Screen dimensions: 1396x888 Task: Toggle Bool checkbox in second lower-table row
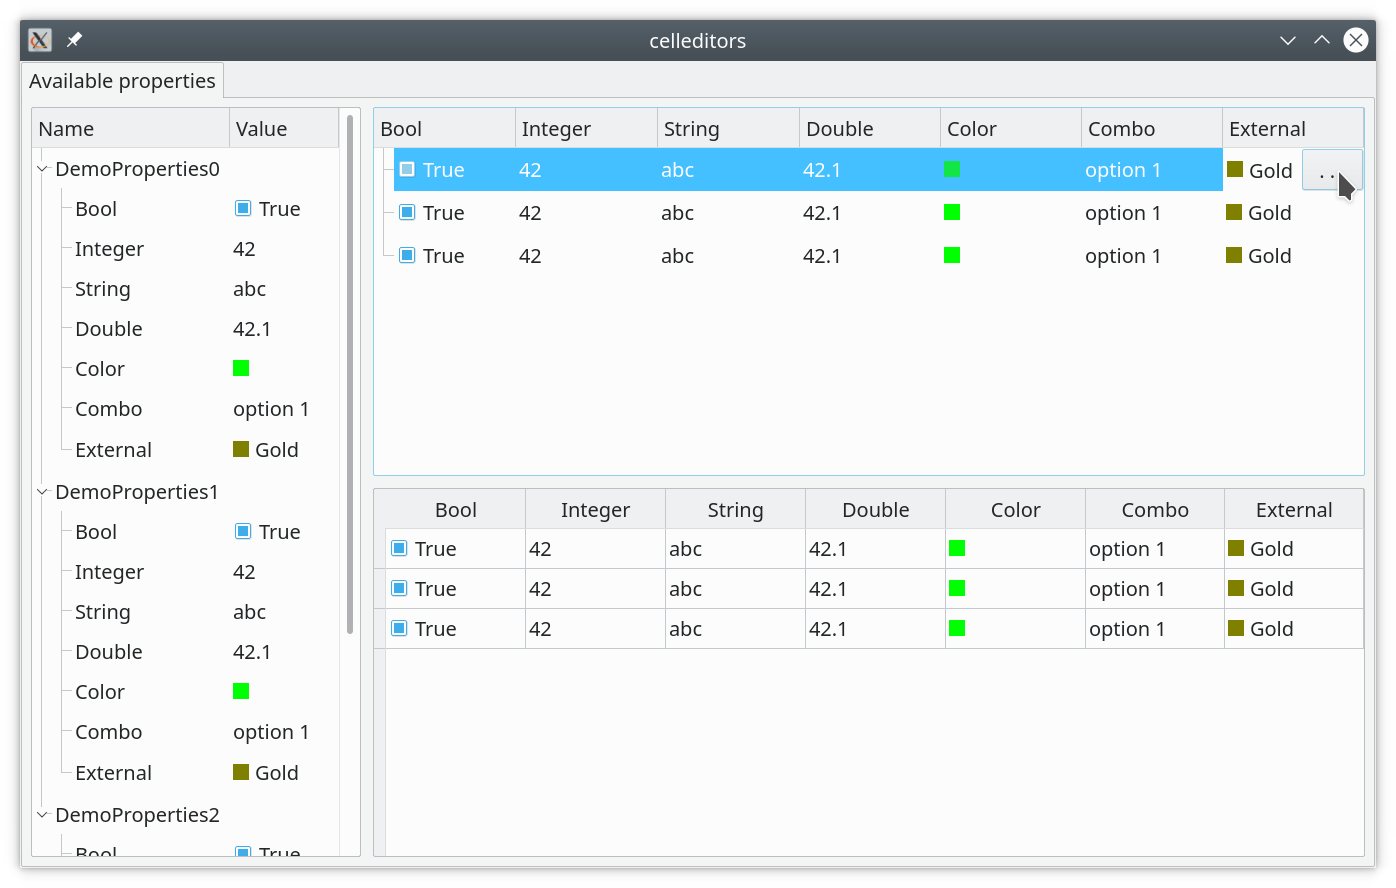[x=399, y=588]
